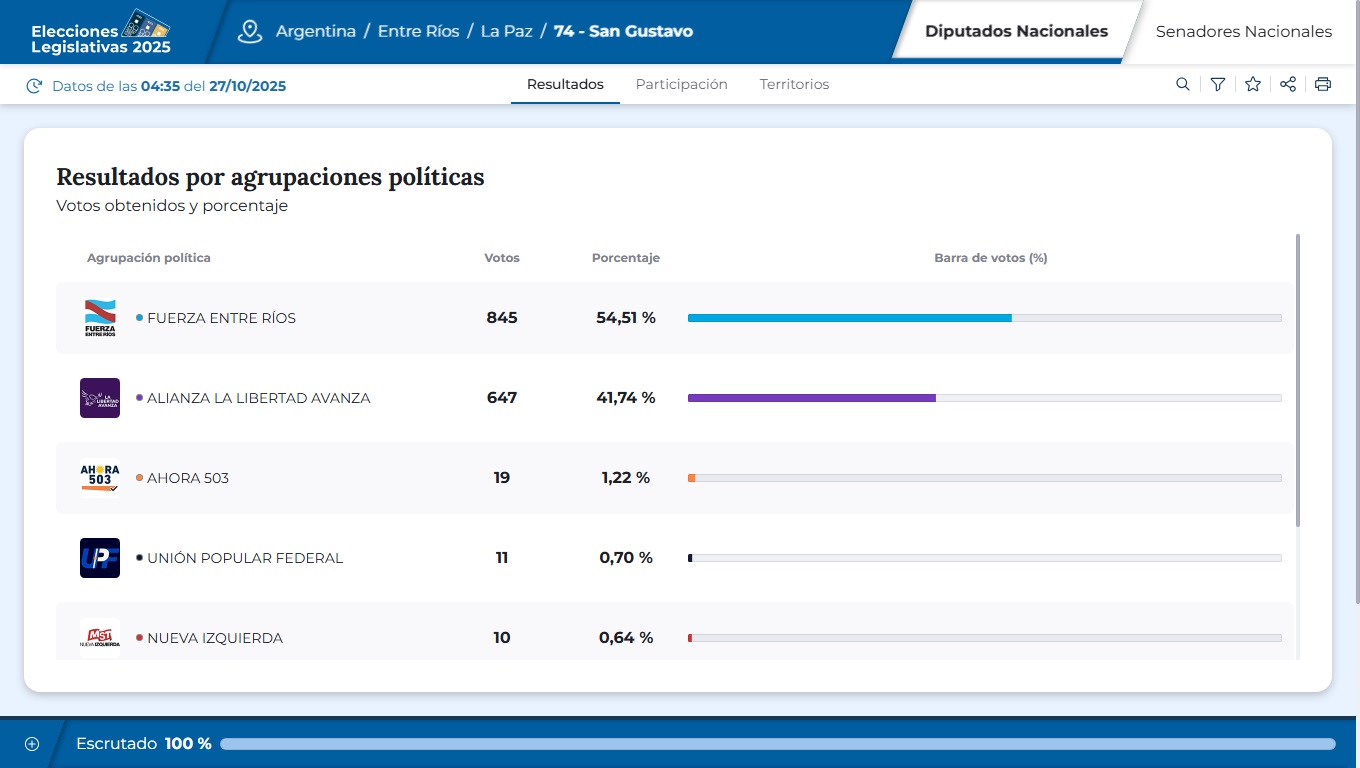1360x768 pixels.
Task: Print the results page
Action: pos(1322,84)
